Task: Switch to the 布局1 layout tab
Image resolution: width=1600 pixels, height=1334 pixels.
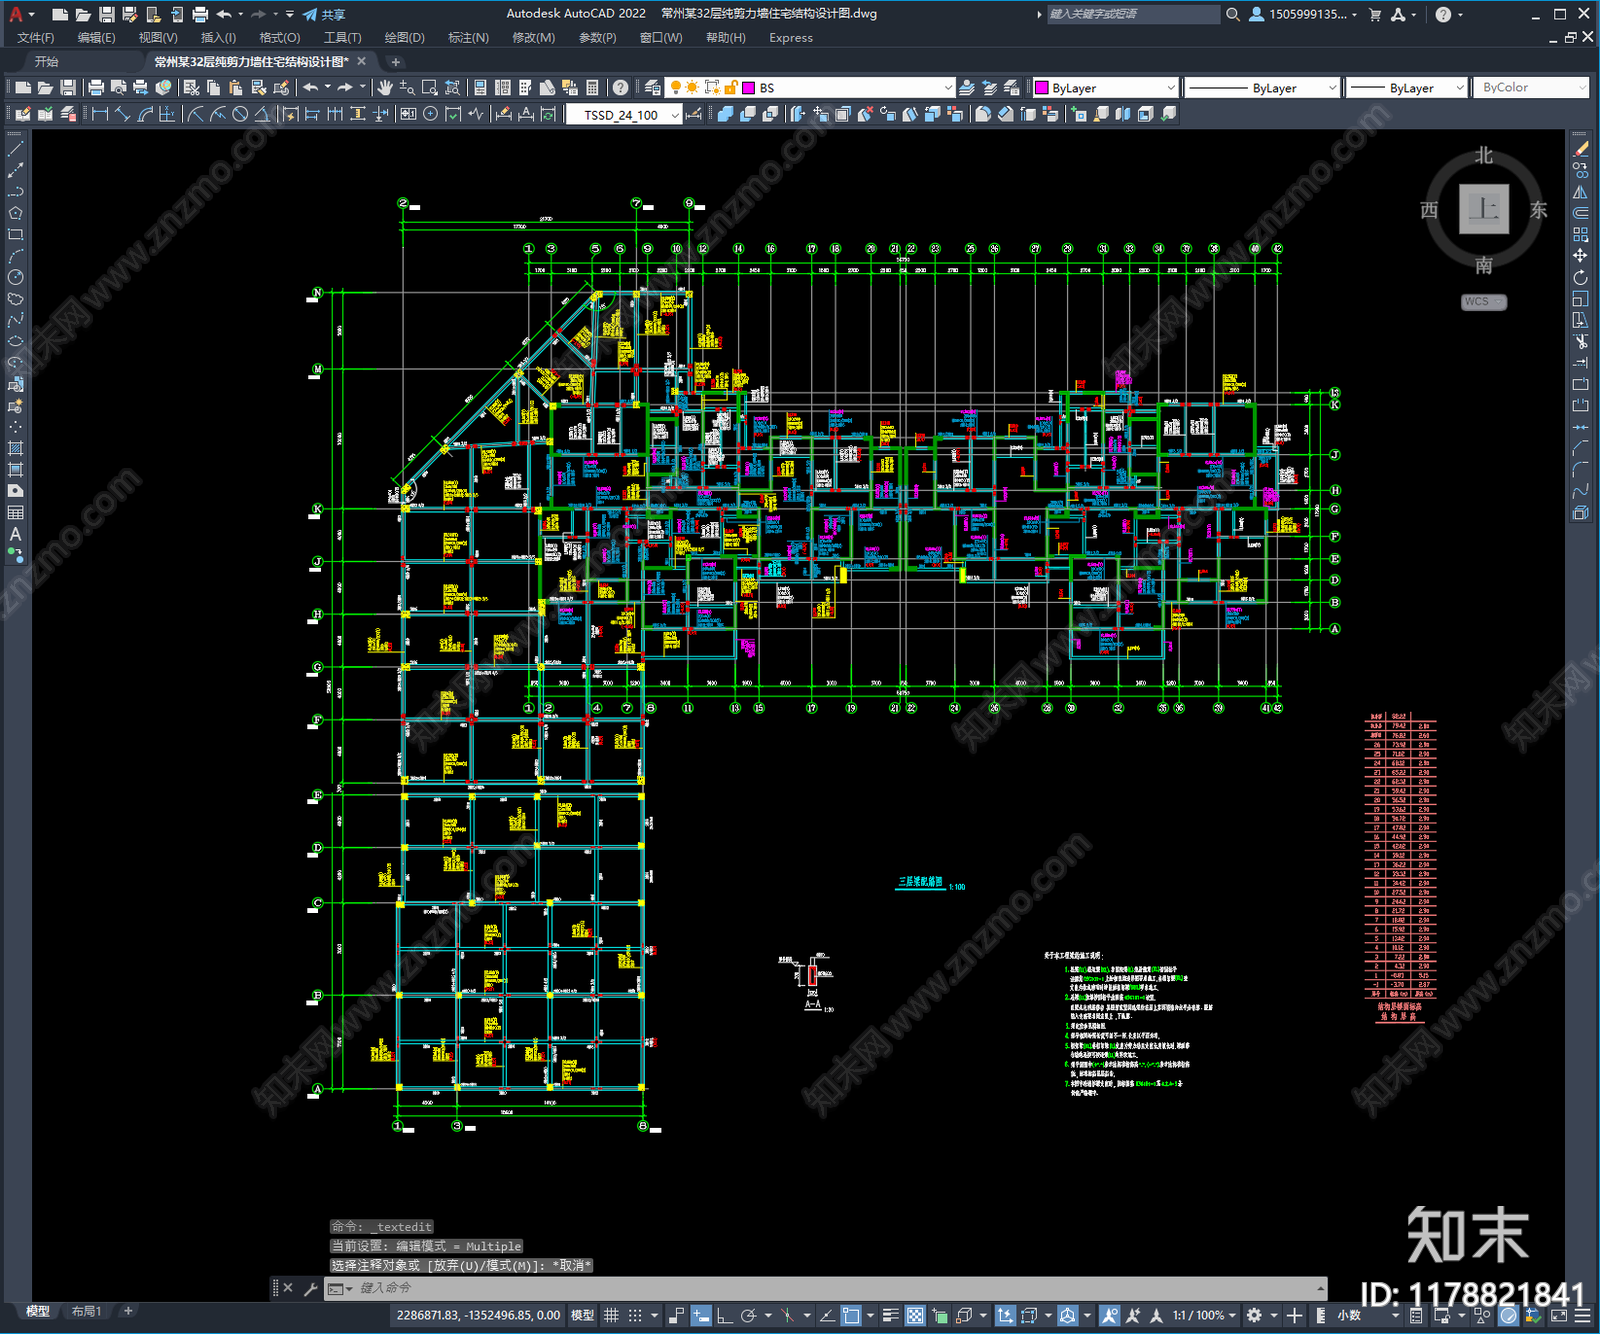Action: (x=86, y=1311)
